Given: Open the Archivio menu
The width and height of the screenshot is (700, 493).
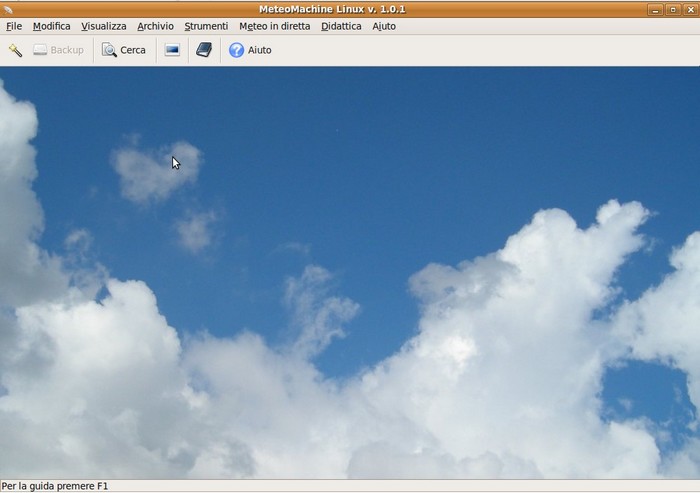Looking at the screenshot, I should 155,26.
